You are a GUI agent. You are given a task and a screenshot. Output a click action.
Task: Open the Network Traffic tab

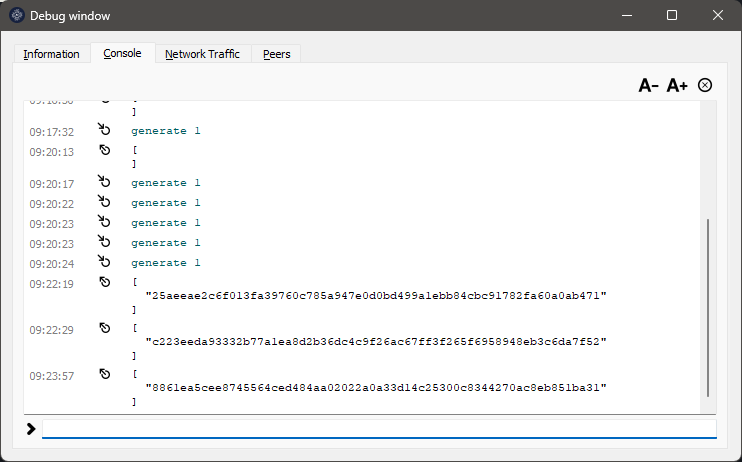click(202, 54)
